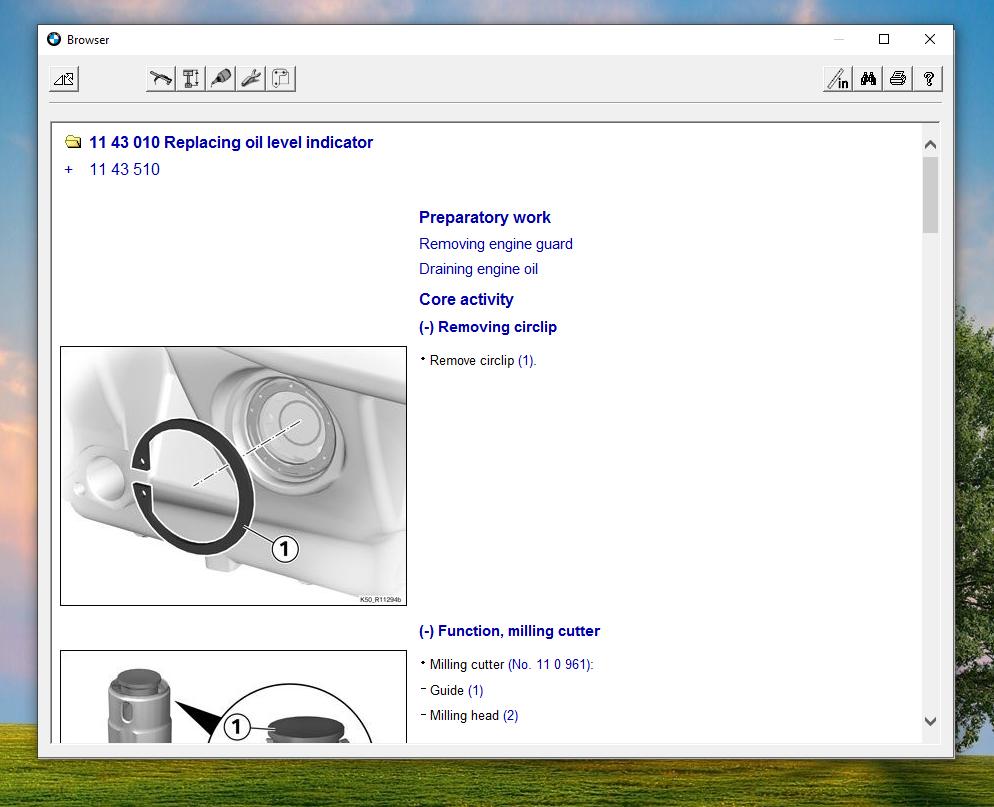994x807 pixels.
Task: Click the lubricant tube toolbar icon
Action: tap(221, 78)
